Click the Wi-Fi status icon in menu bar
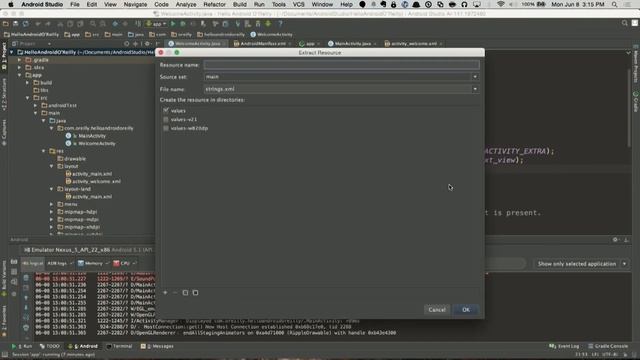The image size is (640, 360). tap(500, 4)
